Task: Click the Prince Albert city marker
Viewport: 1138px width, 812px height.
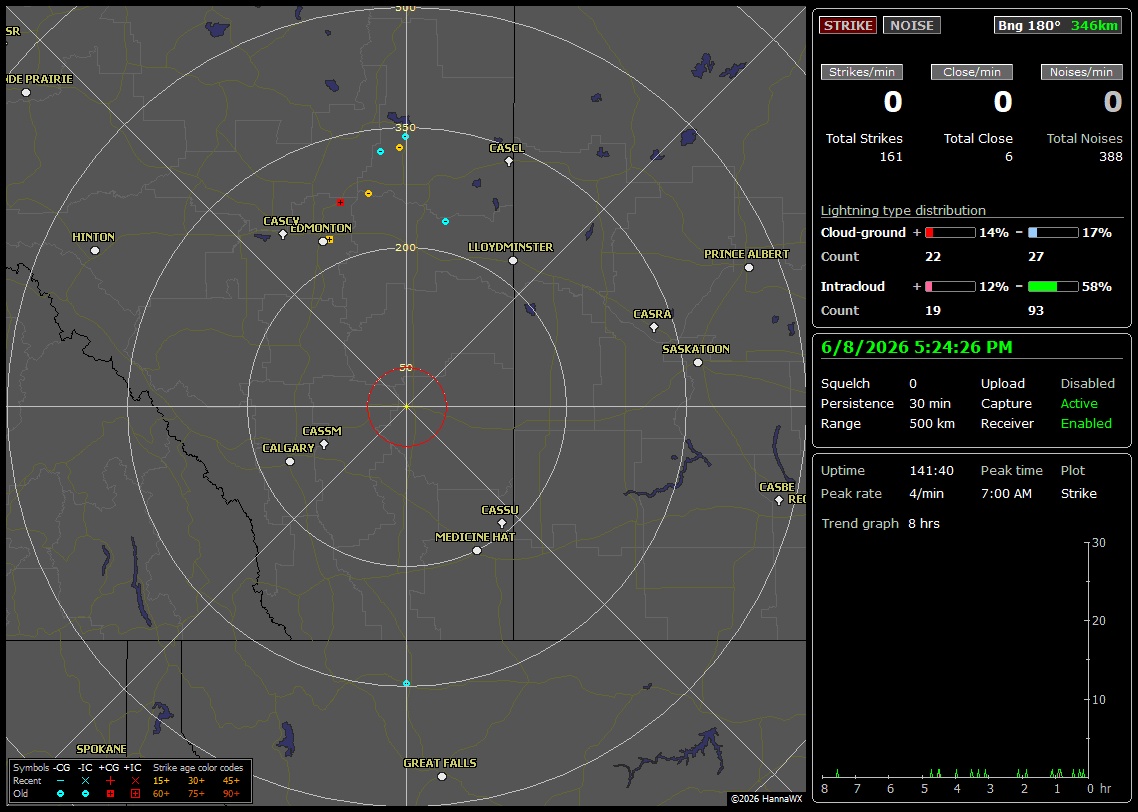Action: [749, 268]
